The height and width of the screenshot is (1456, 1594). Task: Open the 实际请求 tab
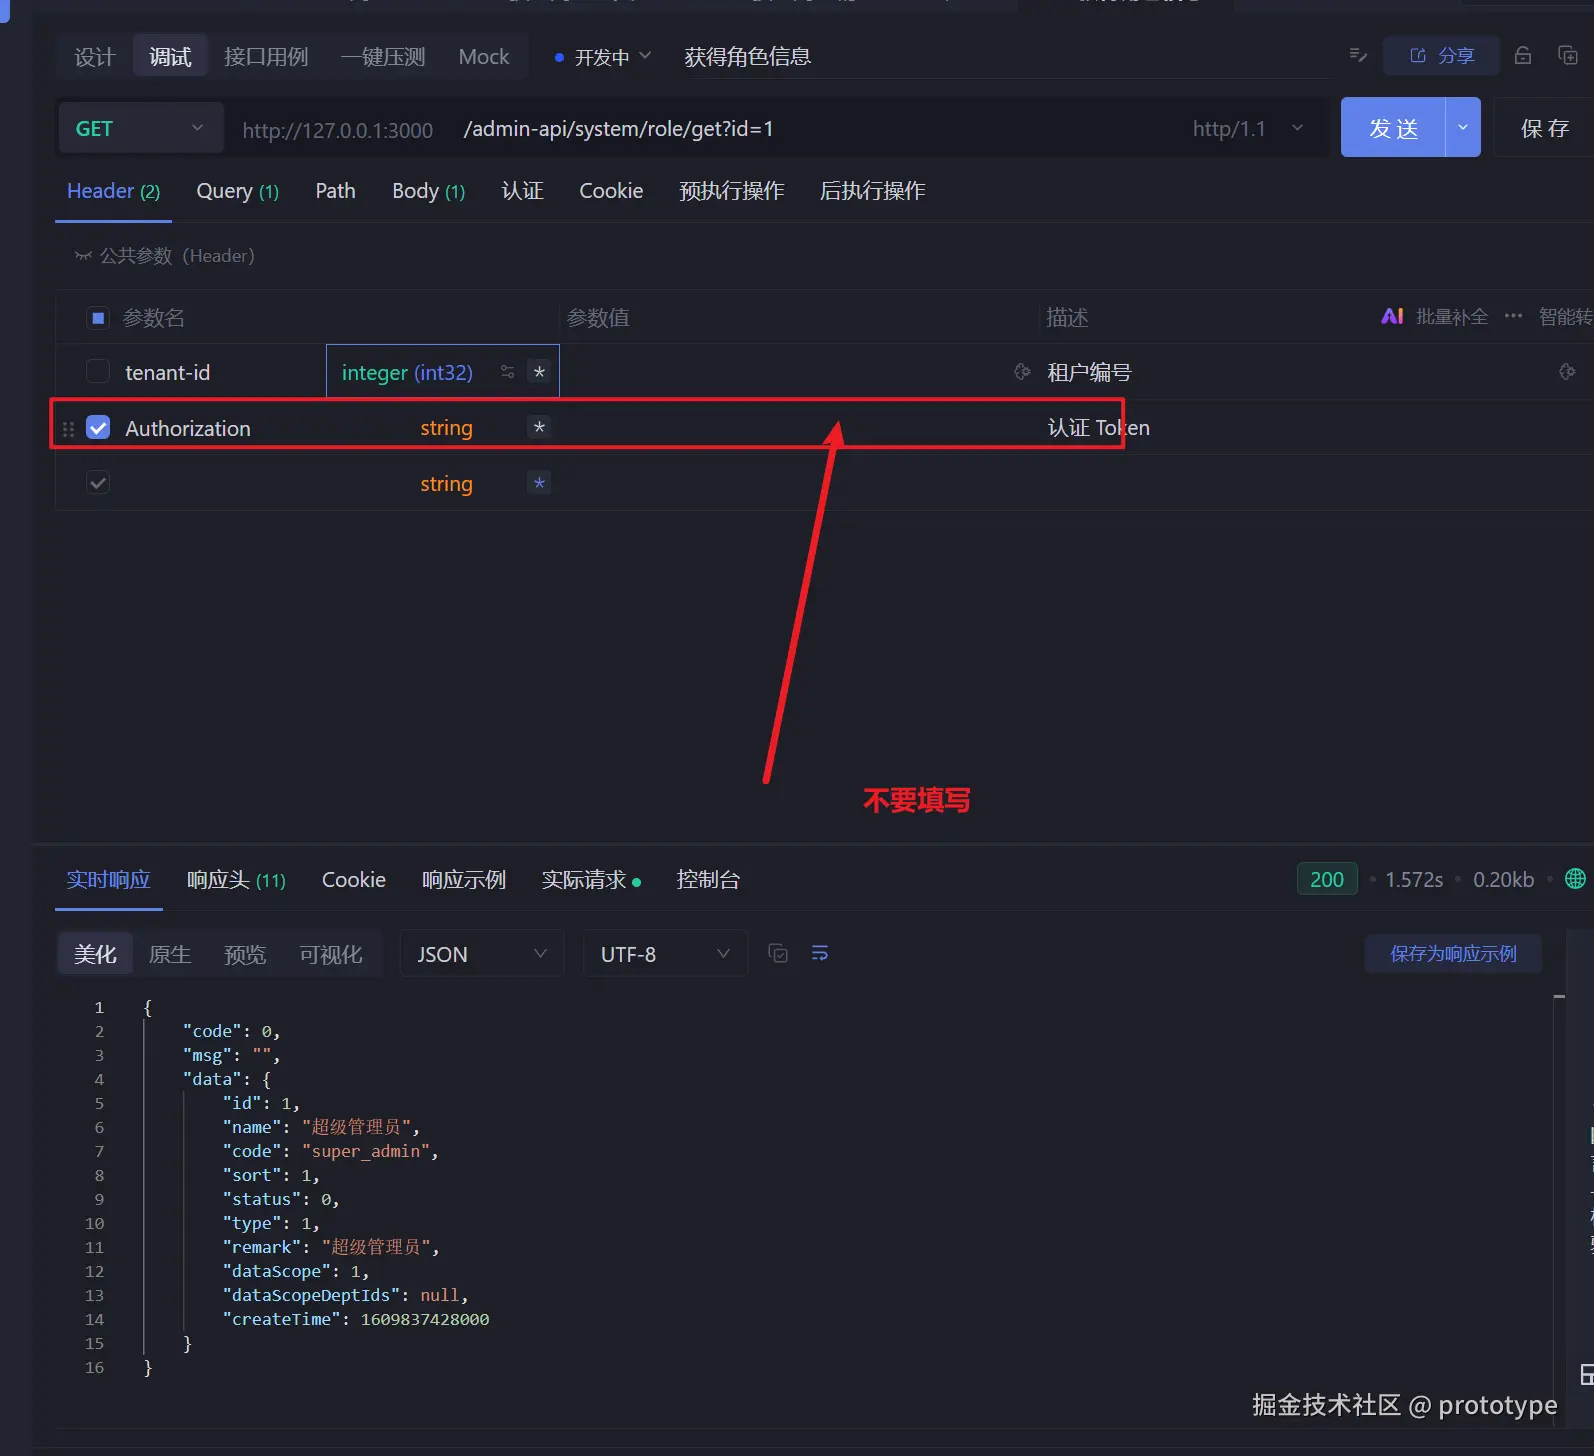[x=591, y=880]
